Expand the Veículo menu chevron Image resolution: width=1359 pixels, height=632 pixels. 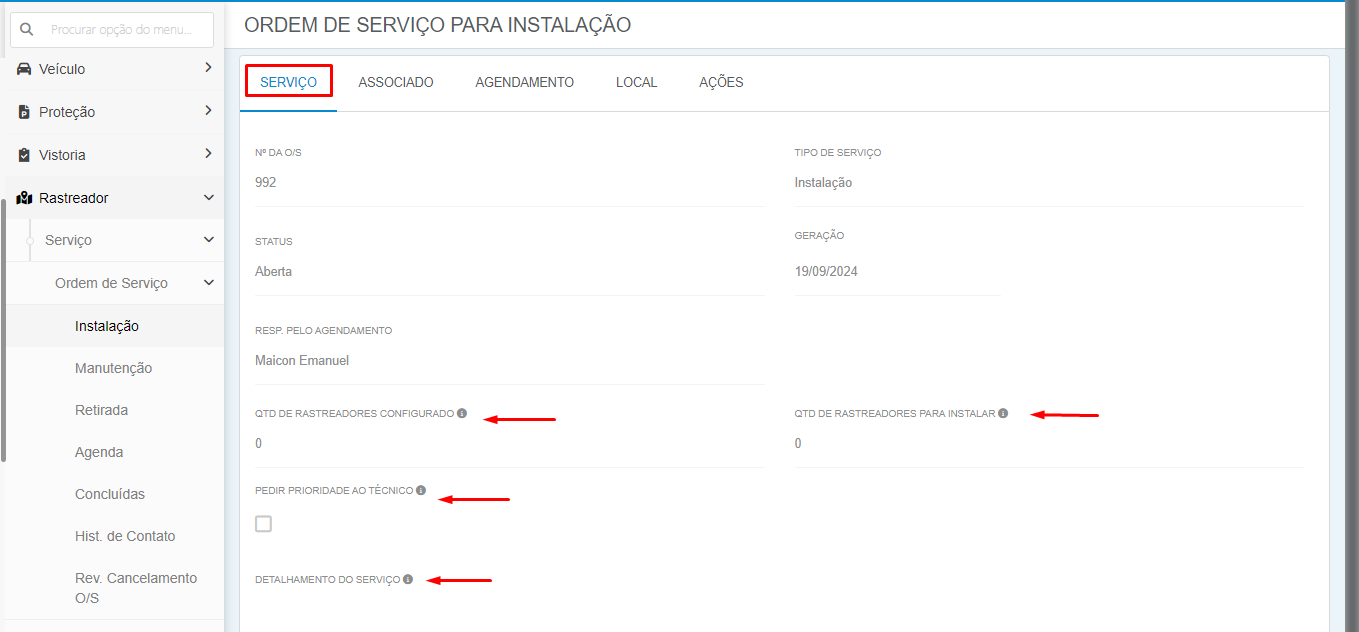tap(208, 68)
